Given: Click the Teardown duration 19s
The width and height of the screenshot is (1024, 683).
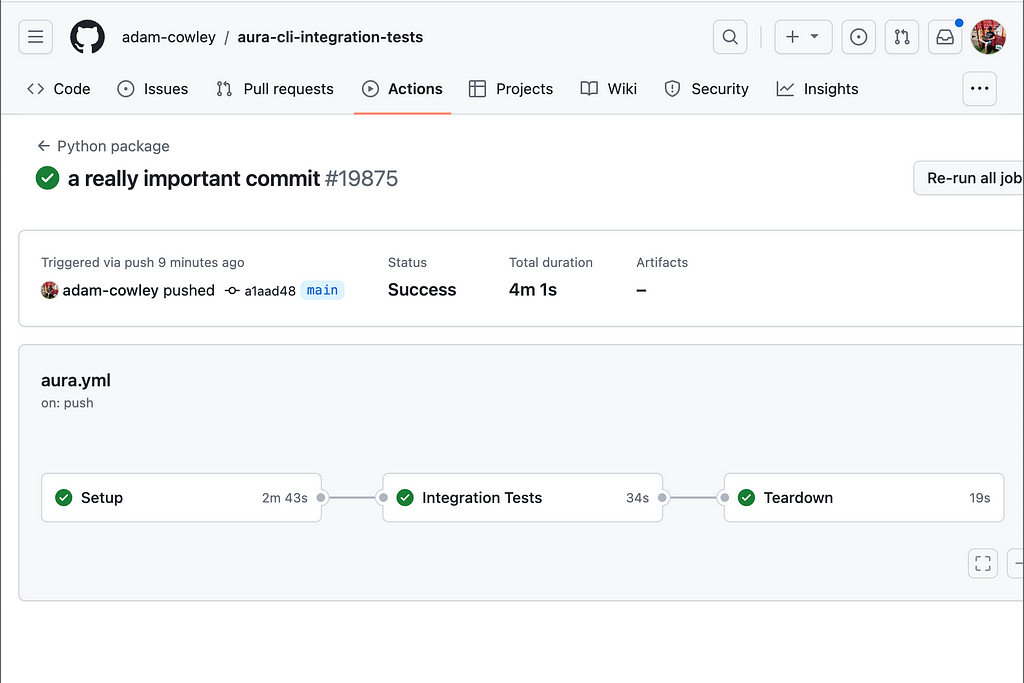Looking at the screenshot, I should click(x=980, y=498).
